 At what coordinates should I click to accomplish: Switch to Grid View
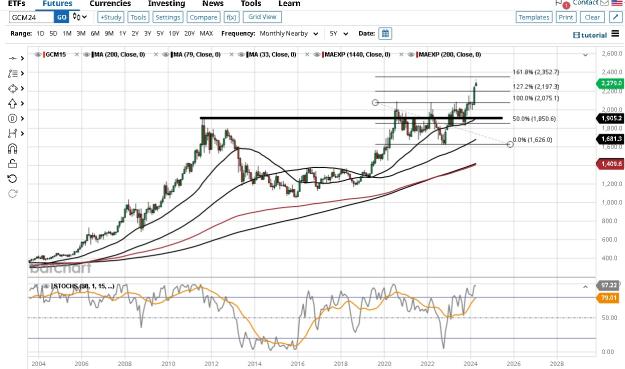tap(262, 17)
